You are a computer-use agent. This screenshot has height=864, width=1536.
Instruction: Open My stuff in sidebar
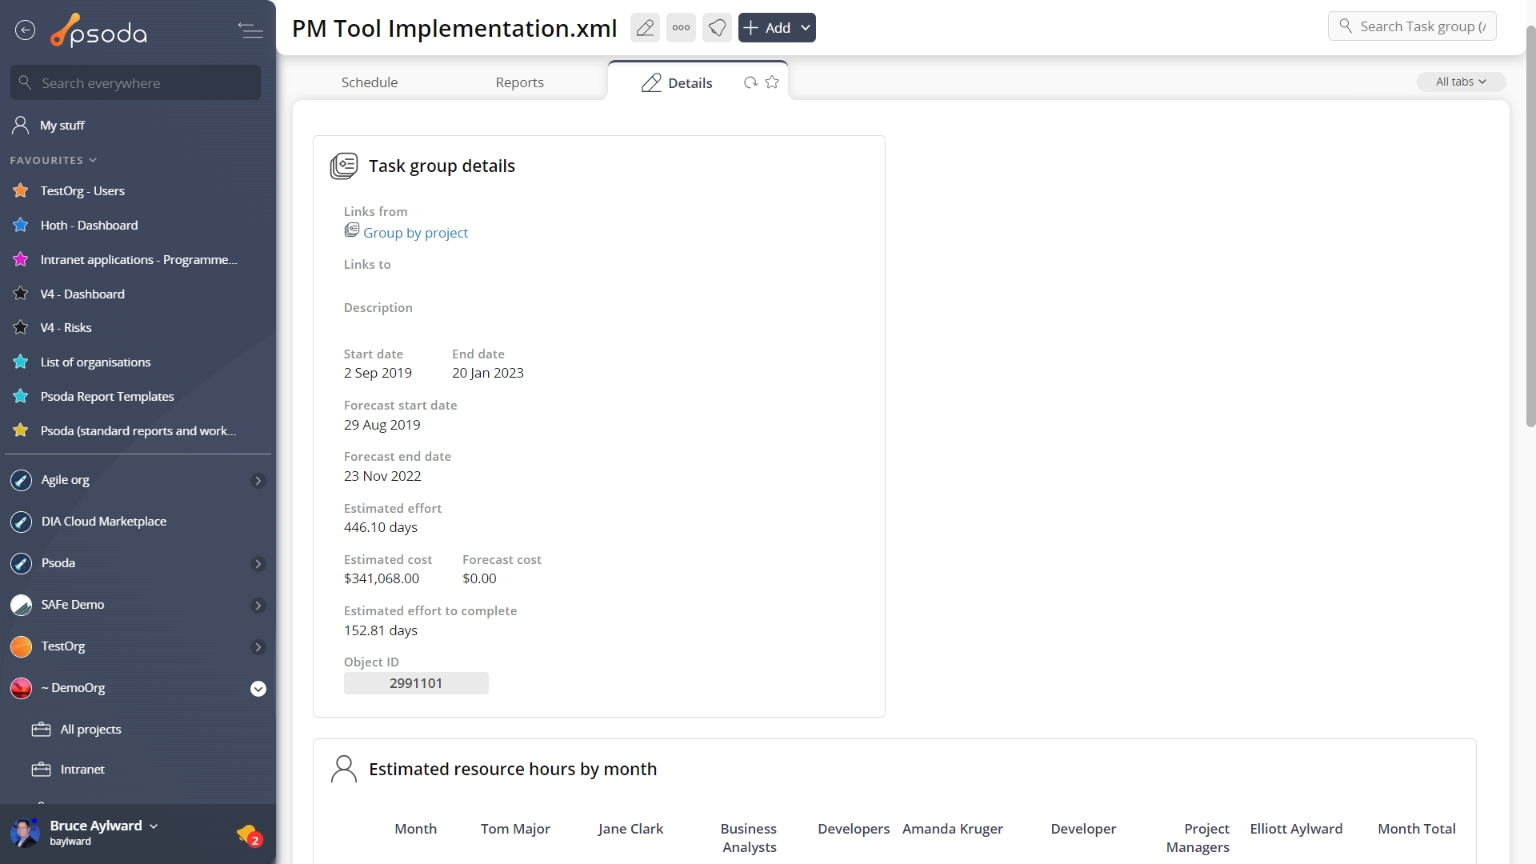(62, 125)
